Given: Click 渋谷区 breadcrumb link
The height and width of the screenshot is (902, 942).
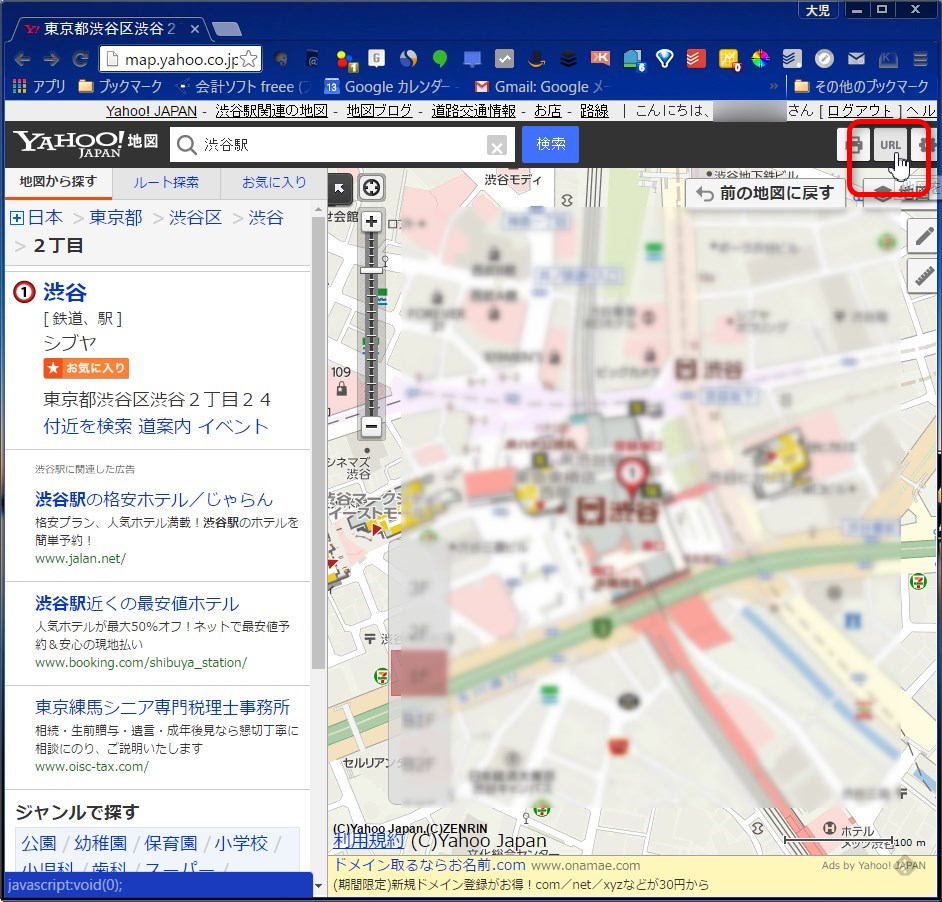Looking at the screenshot, I should point(195,218).
